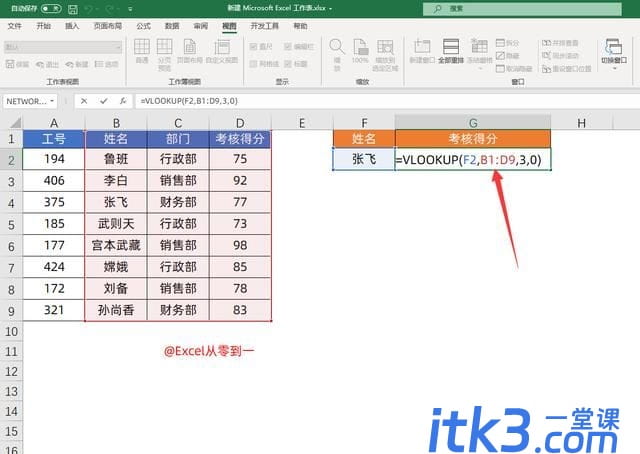
Task: Open the Sheet View default (默认) combo box
Action: 63,47
